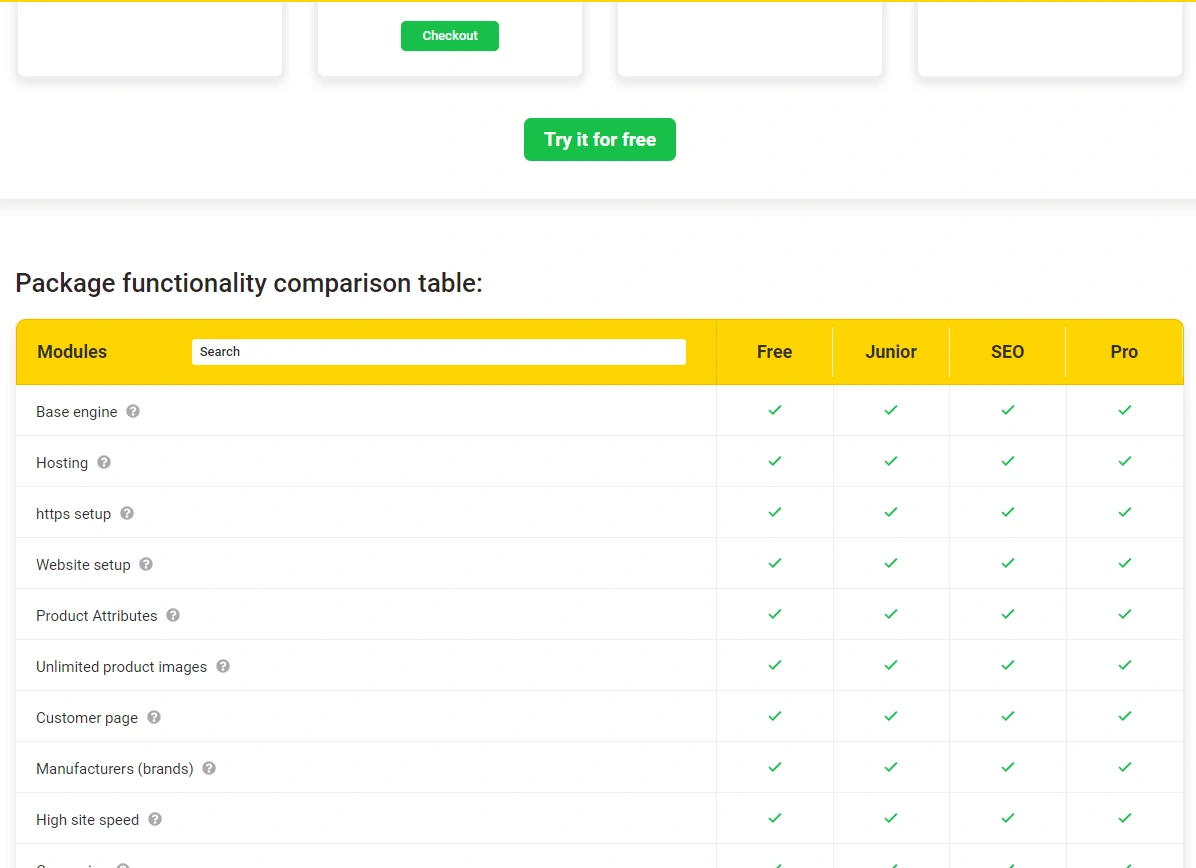
Task: Click Unlimited product images help icon
Action: (223, 666)
